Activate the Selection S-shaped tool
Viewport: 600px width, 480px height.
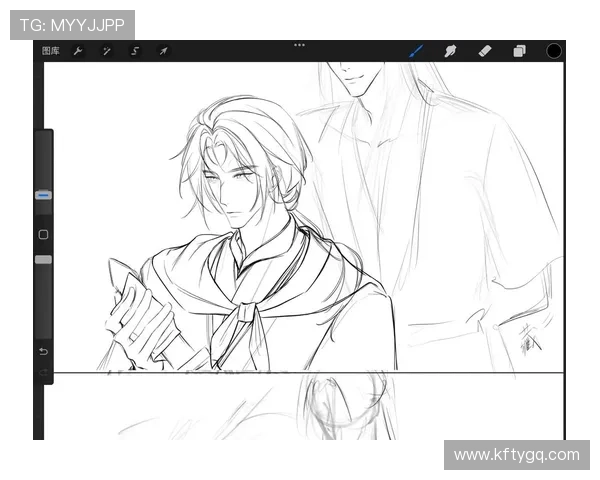(x=135, y=51)
